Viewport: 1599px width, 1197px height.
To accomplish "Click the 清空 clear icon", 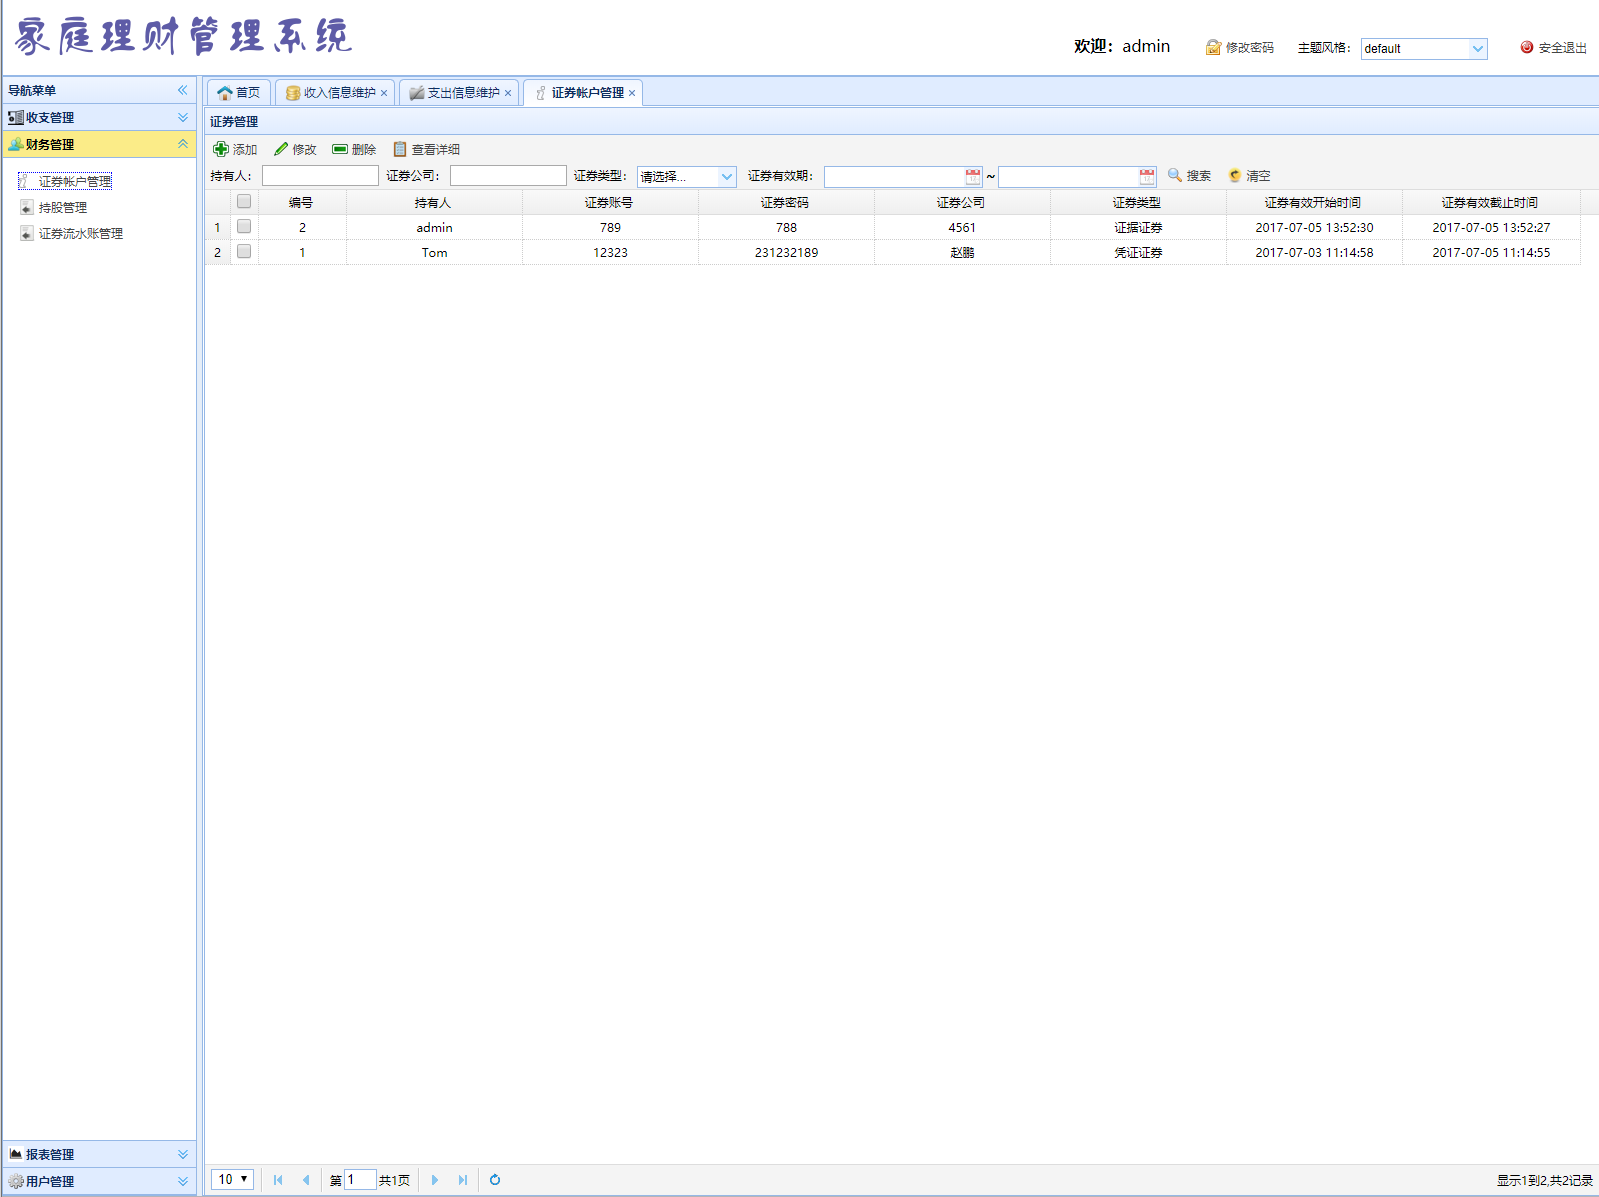I will click(x=1235, y=175).
